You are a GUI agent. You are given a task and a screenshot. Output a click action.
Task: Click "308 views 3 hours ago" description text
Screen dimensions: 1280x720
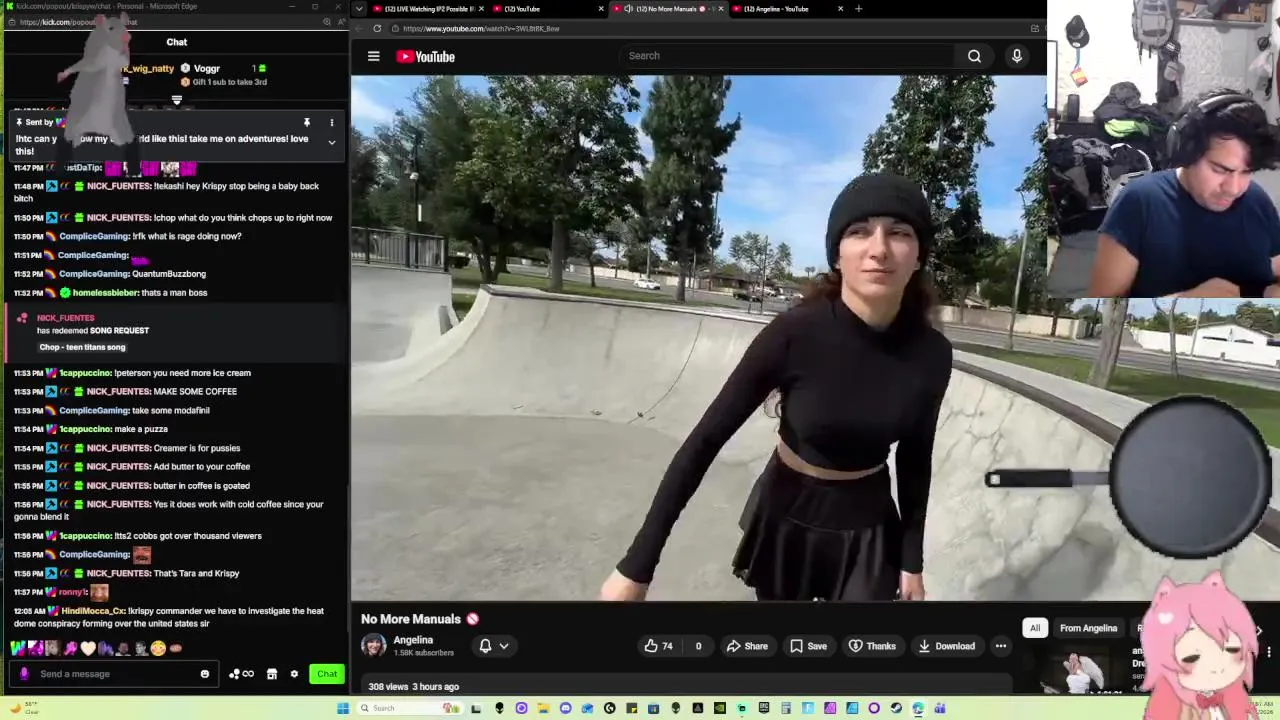click(x=413, y=687)
